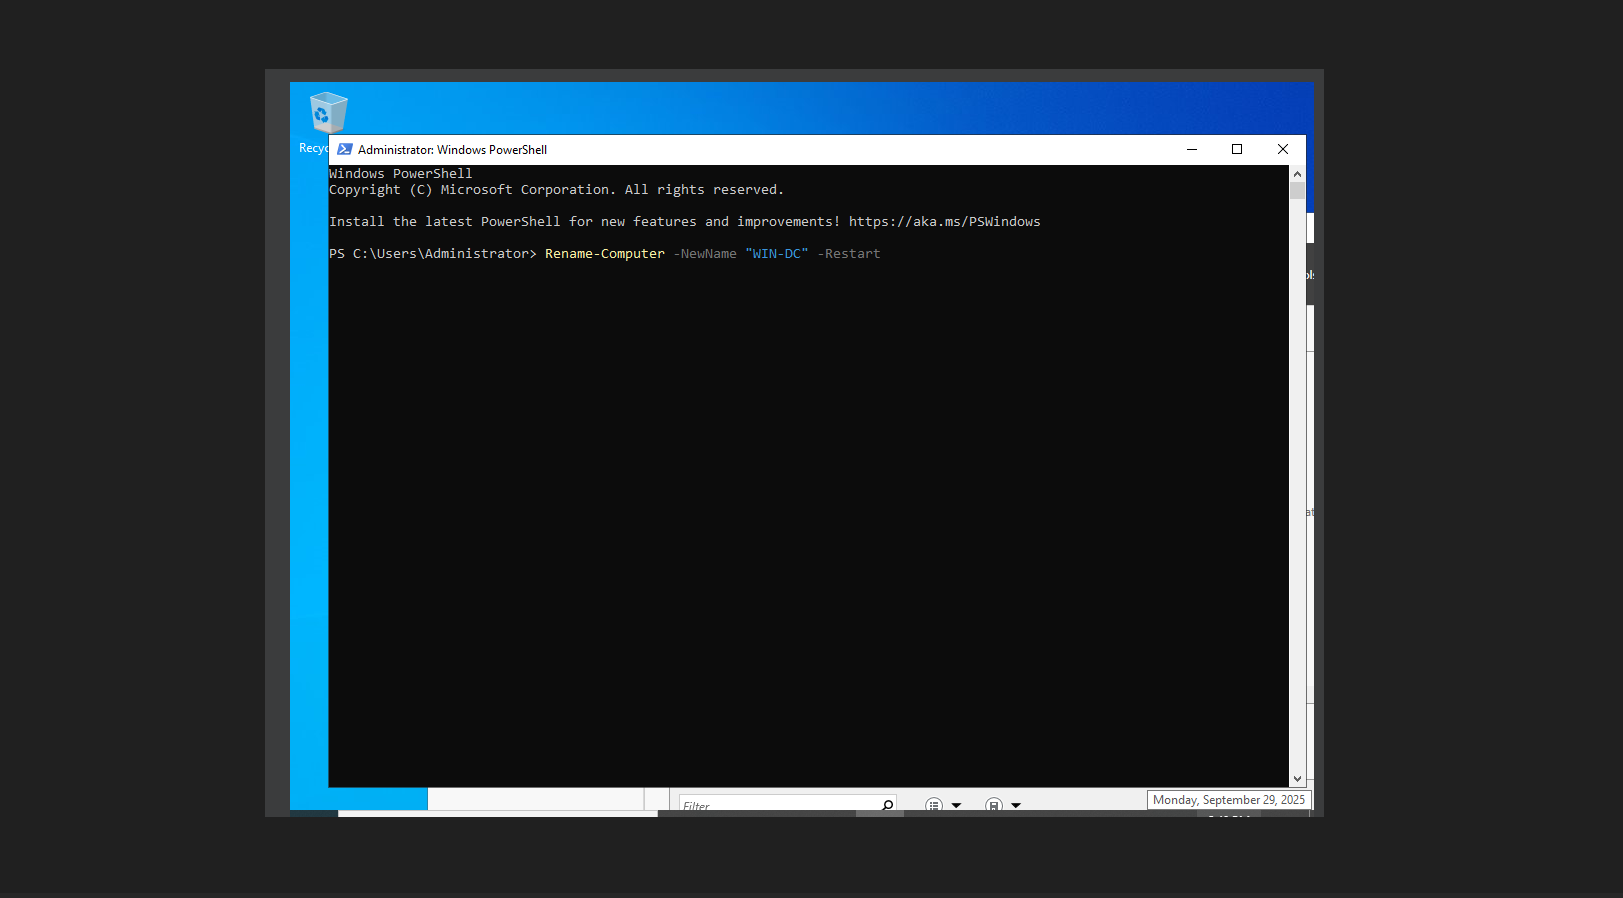
Task: Click the PowerShell vertical scrollbar thumb
Action: 1297,191
